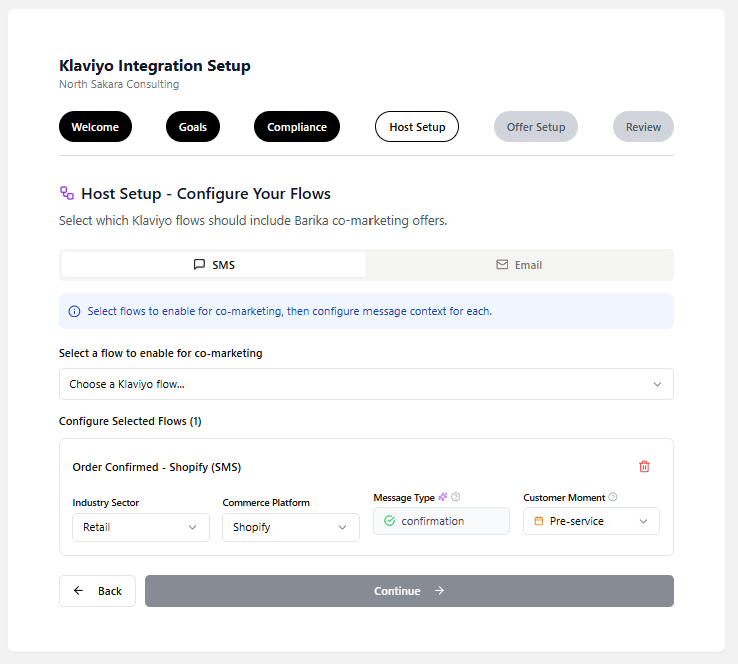Screen dimensions: 738x664
Task: Open the Commerce Platform Shopify dropdown
Action: pyautogui.click(x=290, y=527)
